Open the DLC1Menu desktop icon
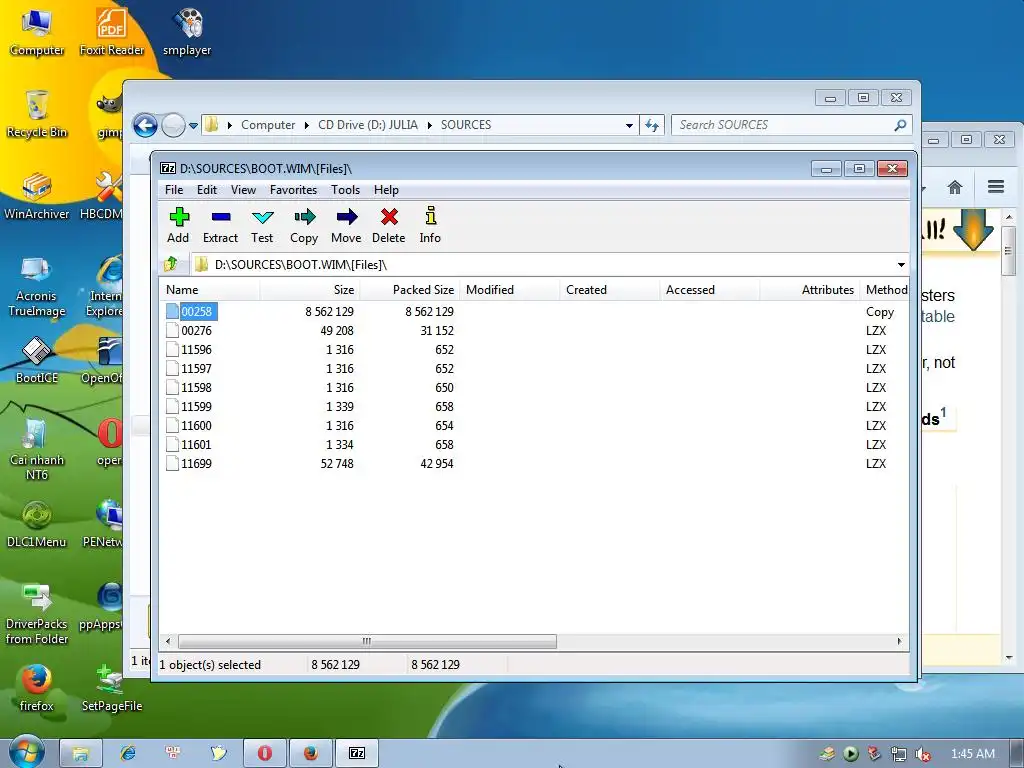 (x=37, y=524)
